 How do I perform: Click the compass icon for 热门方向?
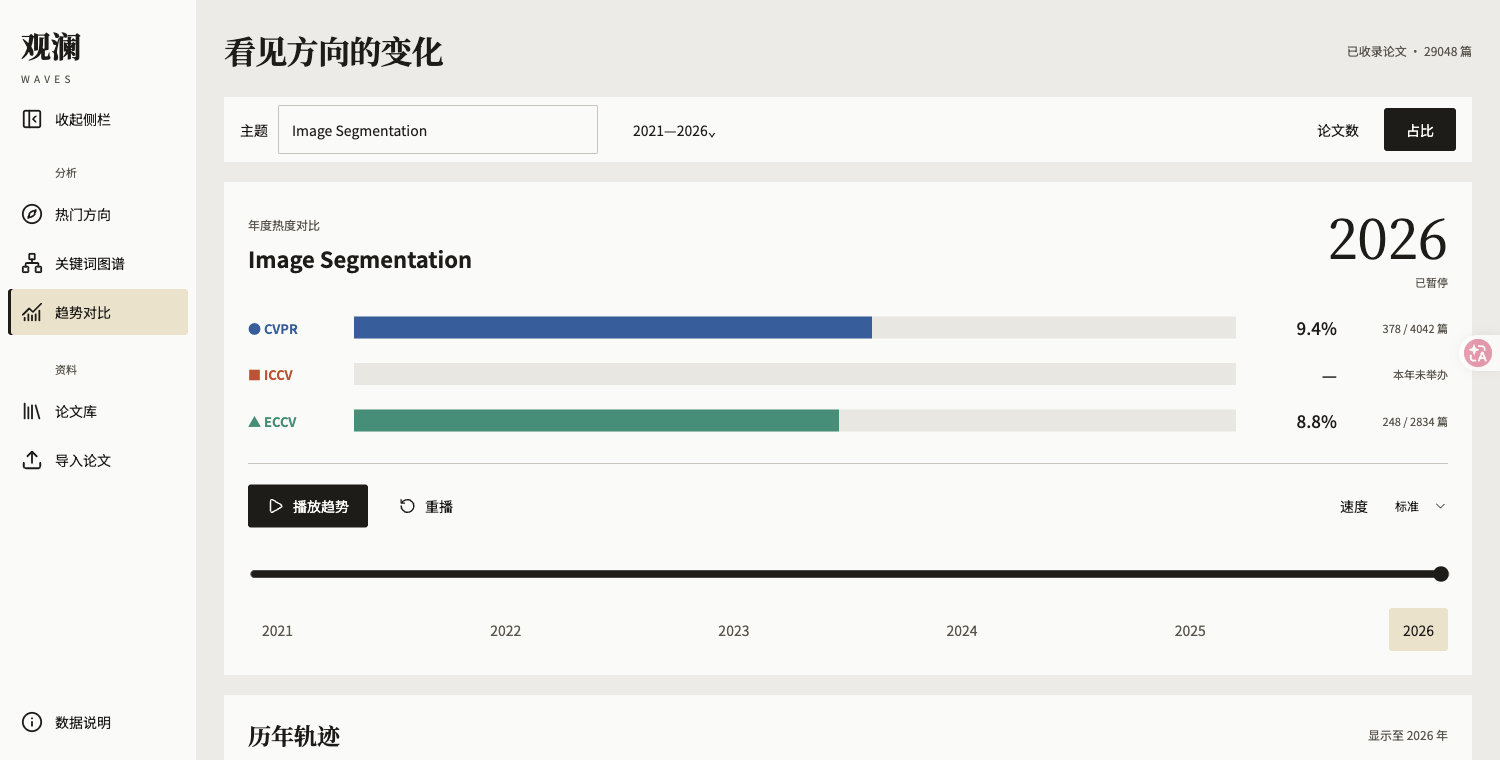click(x=32, y=215)
